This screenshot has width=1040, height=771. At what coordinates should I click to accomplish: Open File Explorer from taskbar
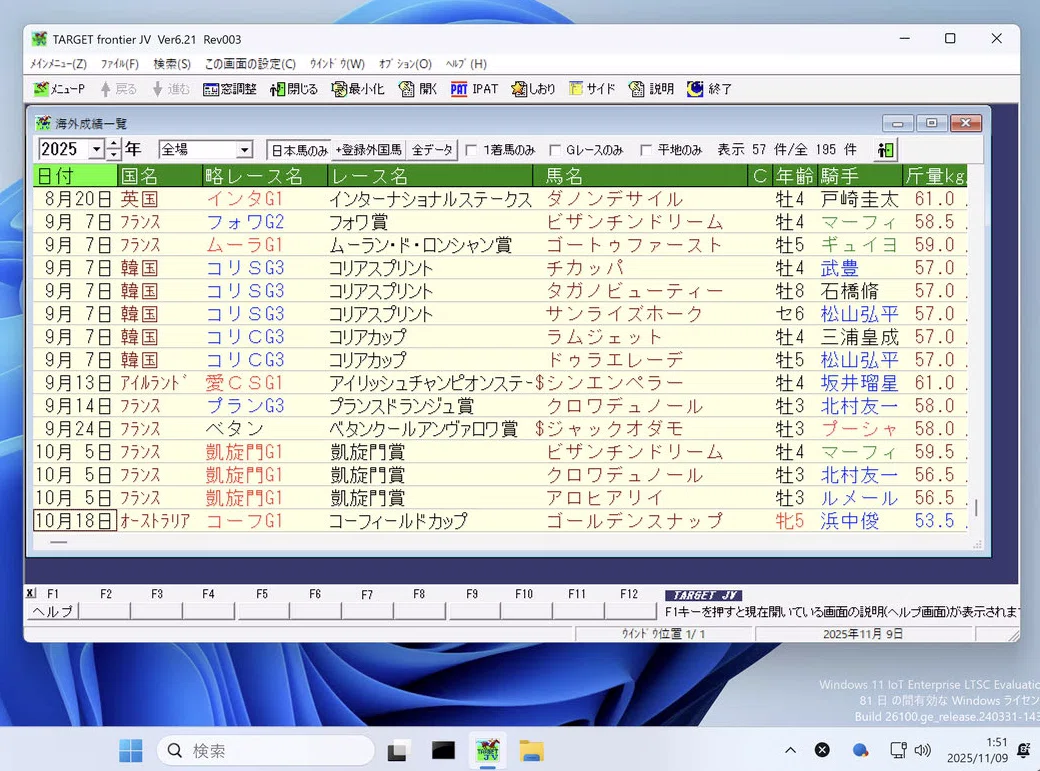(x=531, y=750)
